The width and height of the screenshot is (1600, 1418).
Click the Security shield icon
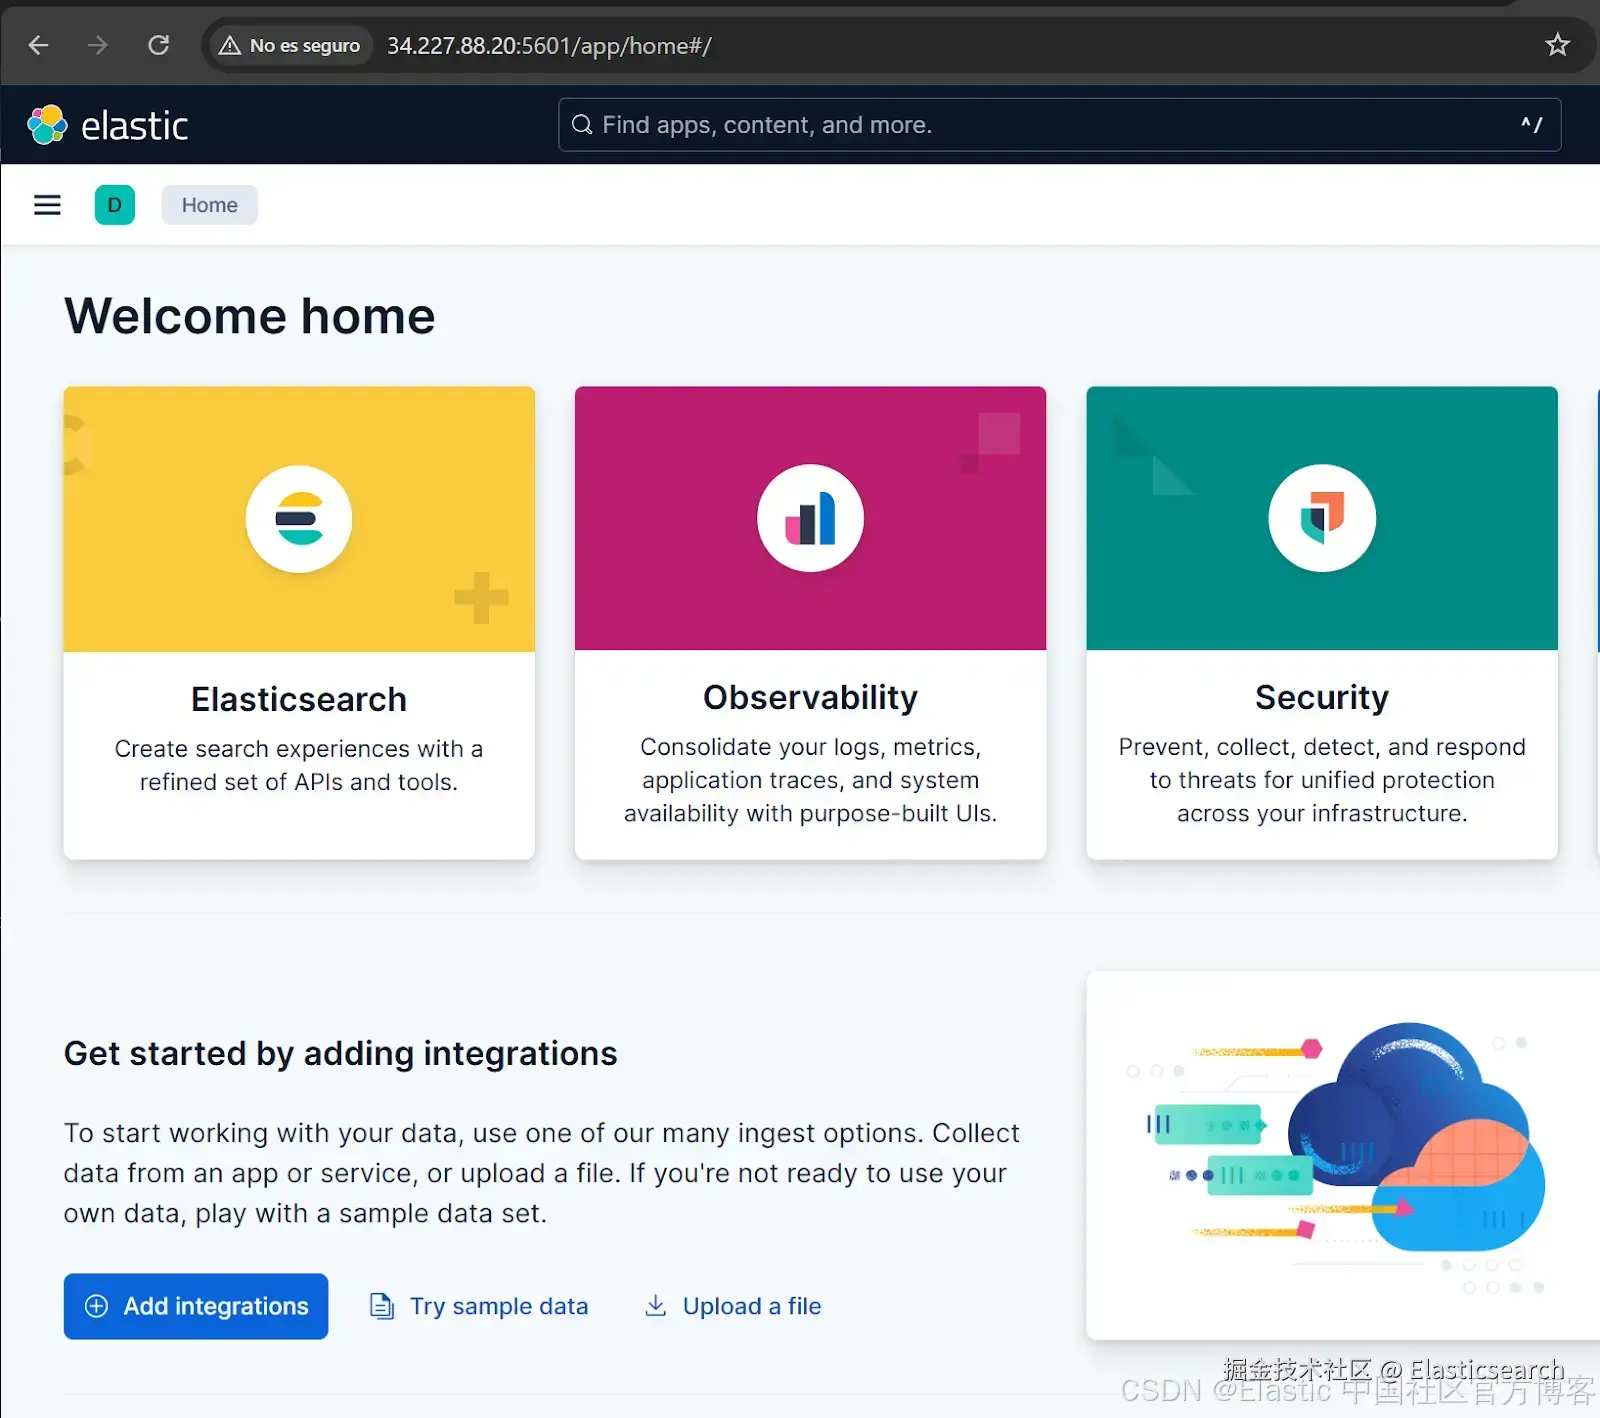point(1322,518)
